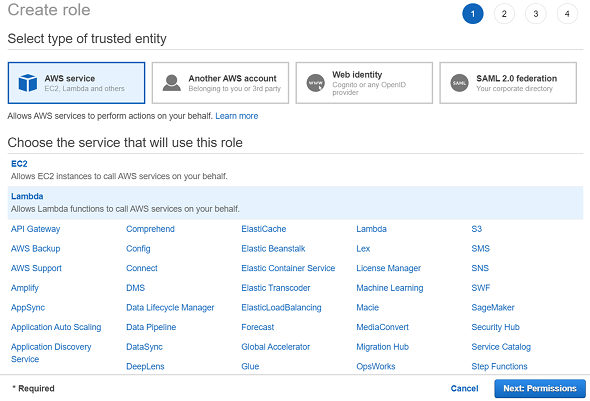
Task: Click the SAML federation round icon
Action: [x=459, y=83]
